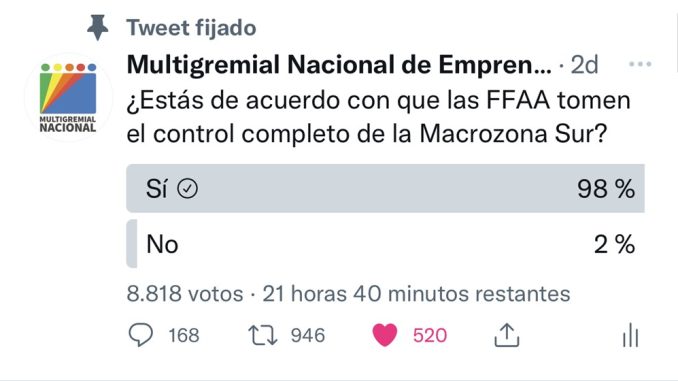The width and height of the screenshot is (678, 381).
Task: Click the 946 retweets count
Action: click(307, 336)
